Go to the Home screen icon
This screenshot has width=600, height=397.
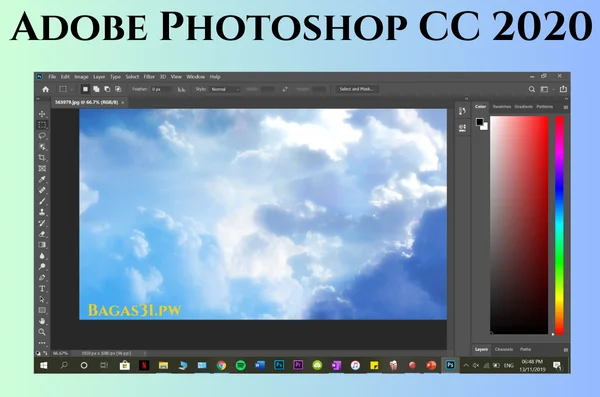(46, 89)
